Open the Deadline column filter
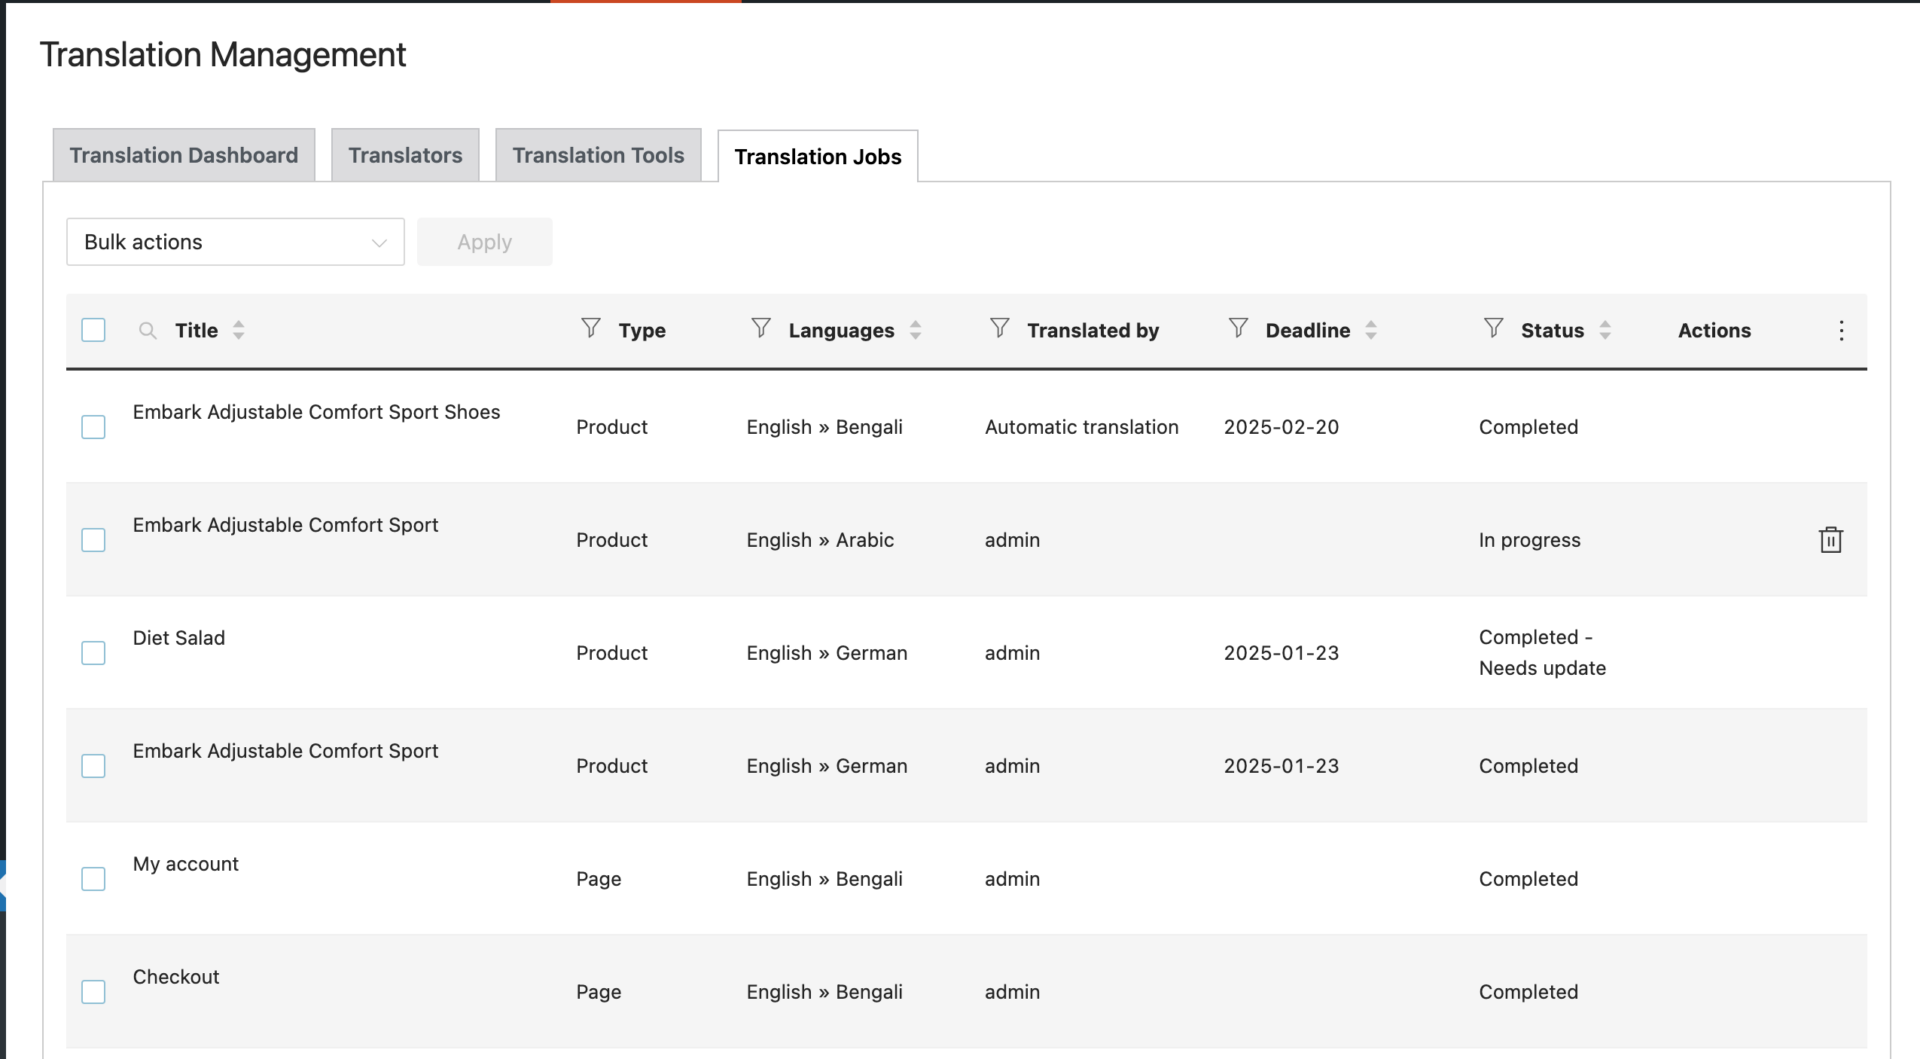Viewport: 1920px width, 1059px height. 1238,328
